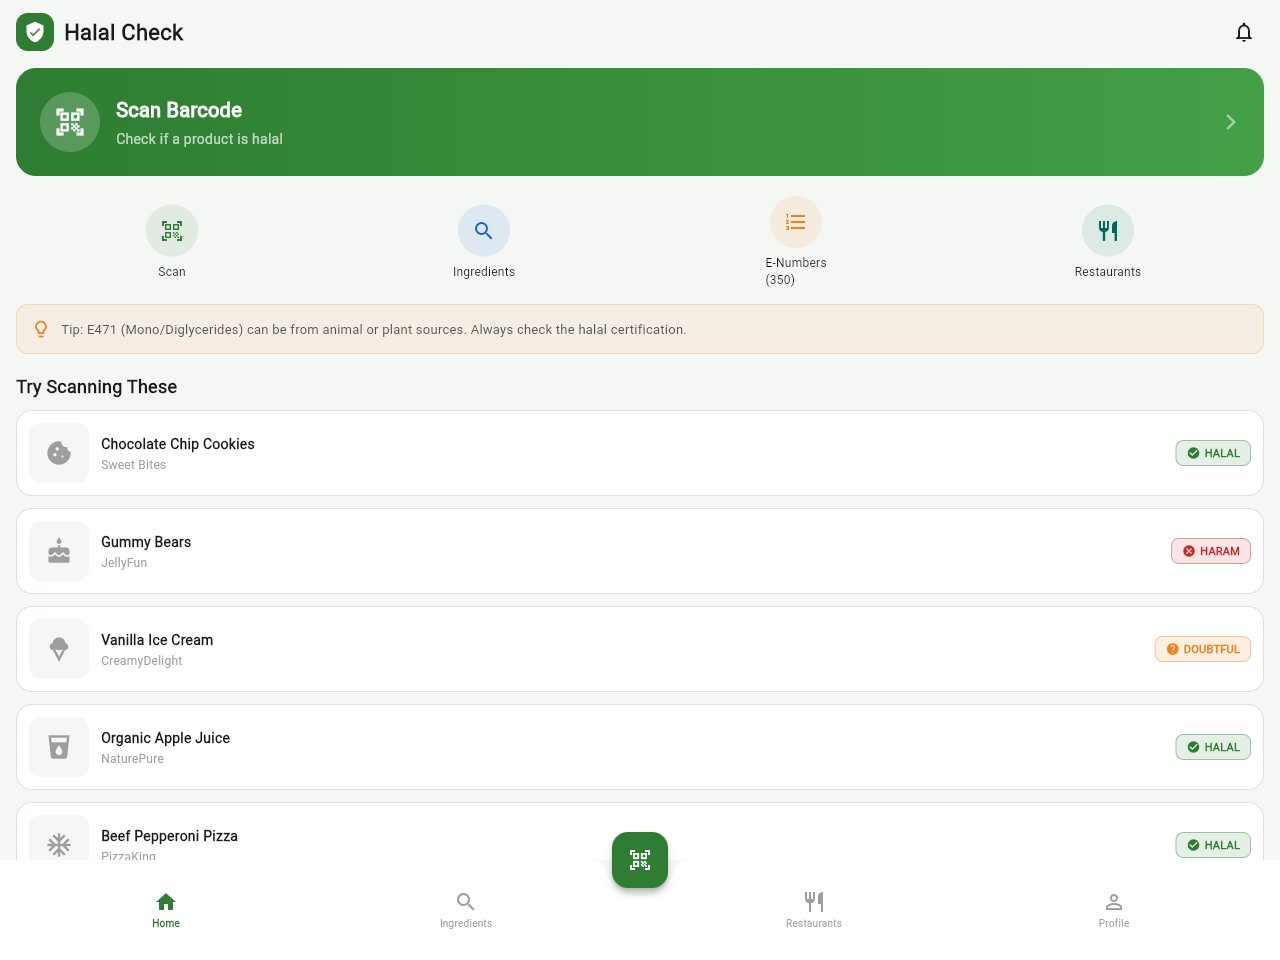
Task: Click the E-Numbers (350) label
Action: (x=796, y=271)
